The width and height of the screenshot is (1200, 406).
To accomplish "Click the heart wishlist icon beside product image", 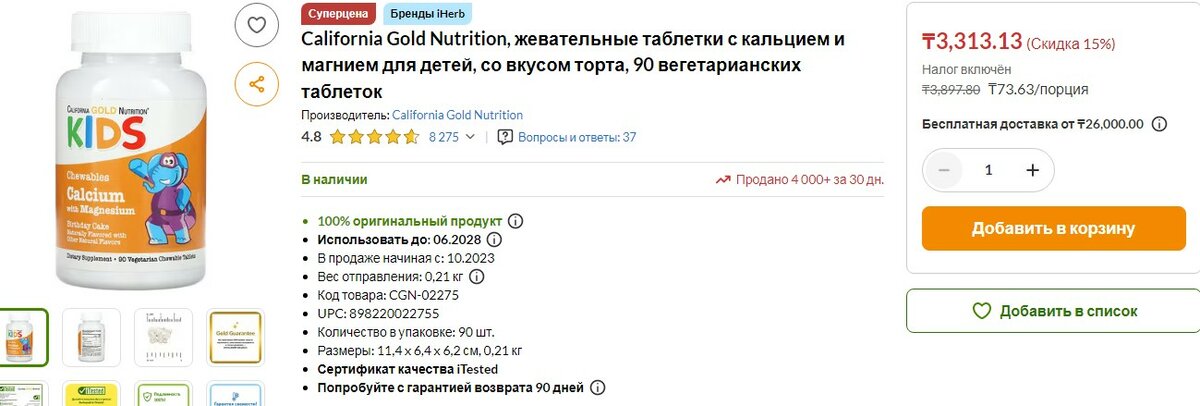I will point(256,25).
